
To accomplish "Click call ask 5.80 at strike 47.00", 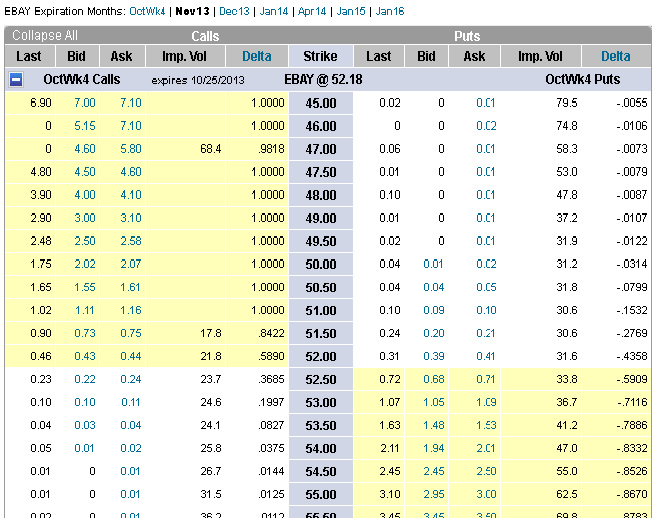I will (x=131, y=149).
